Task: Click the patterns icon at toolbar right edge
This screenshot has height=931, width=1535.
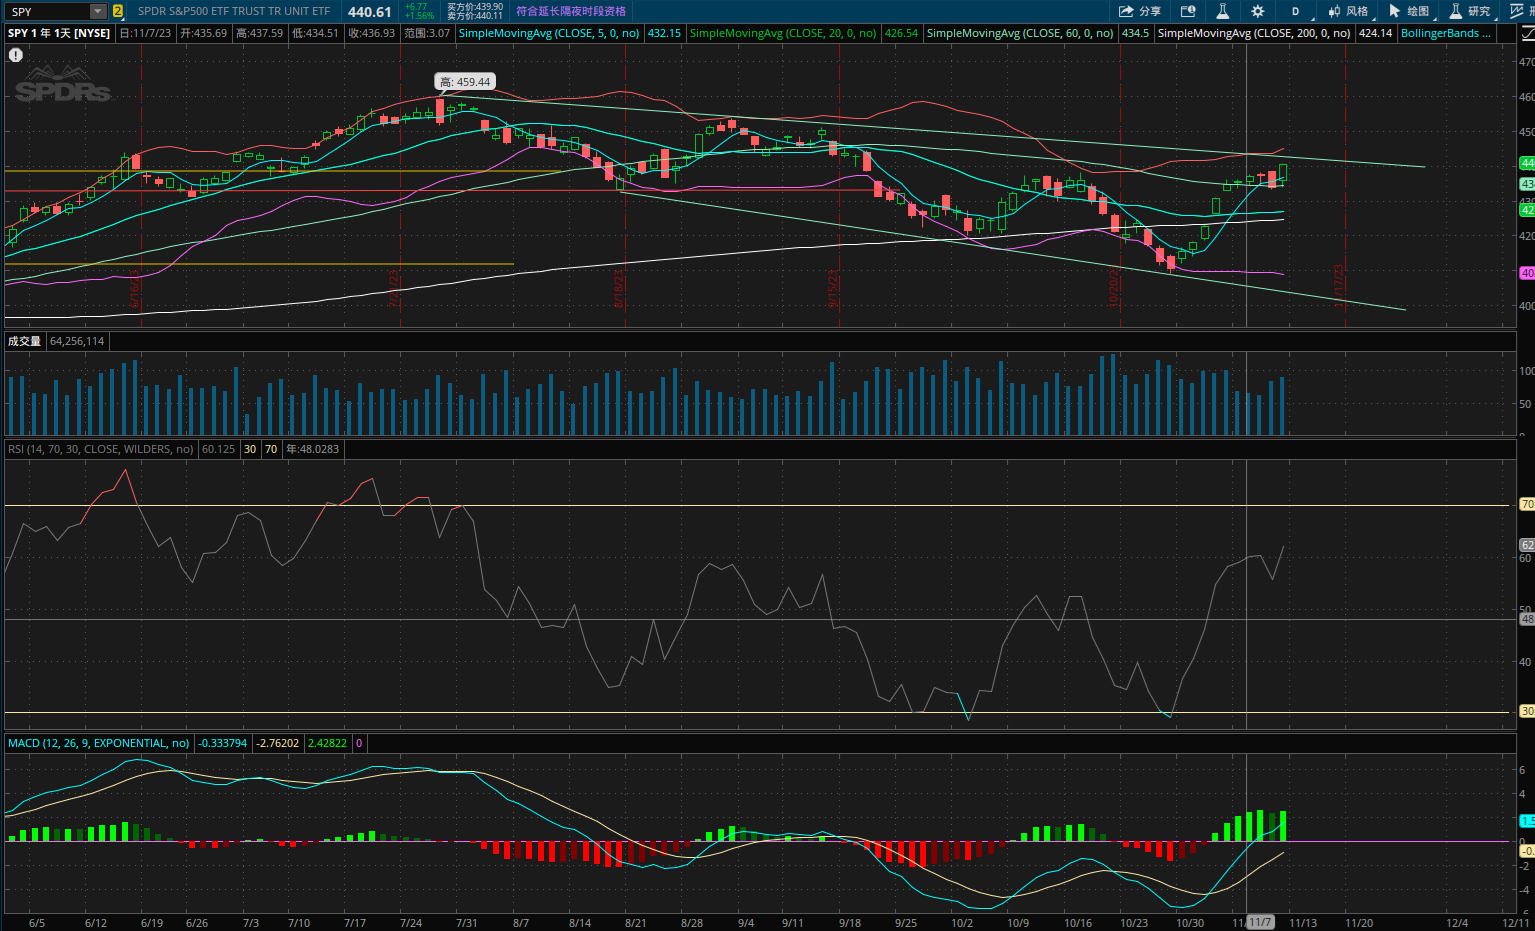Action: coord(1518,11)
